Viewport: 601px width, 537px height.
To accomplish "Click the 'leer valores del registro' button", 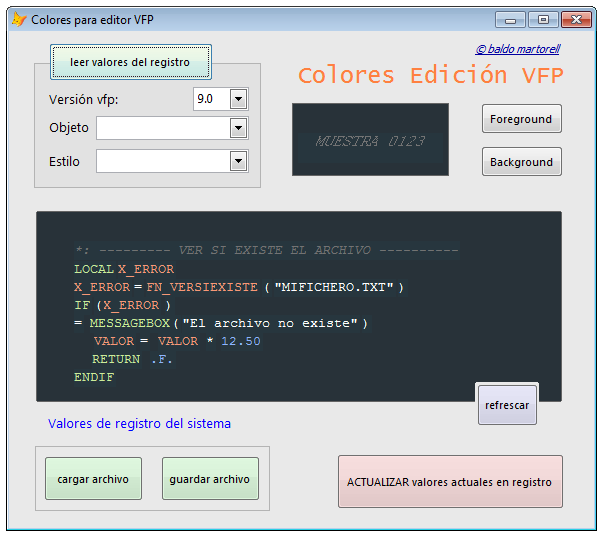I will point(130,62).
